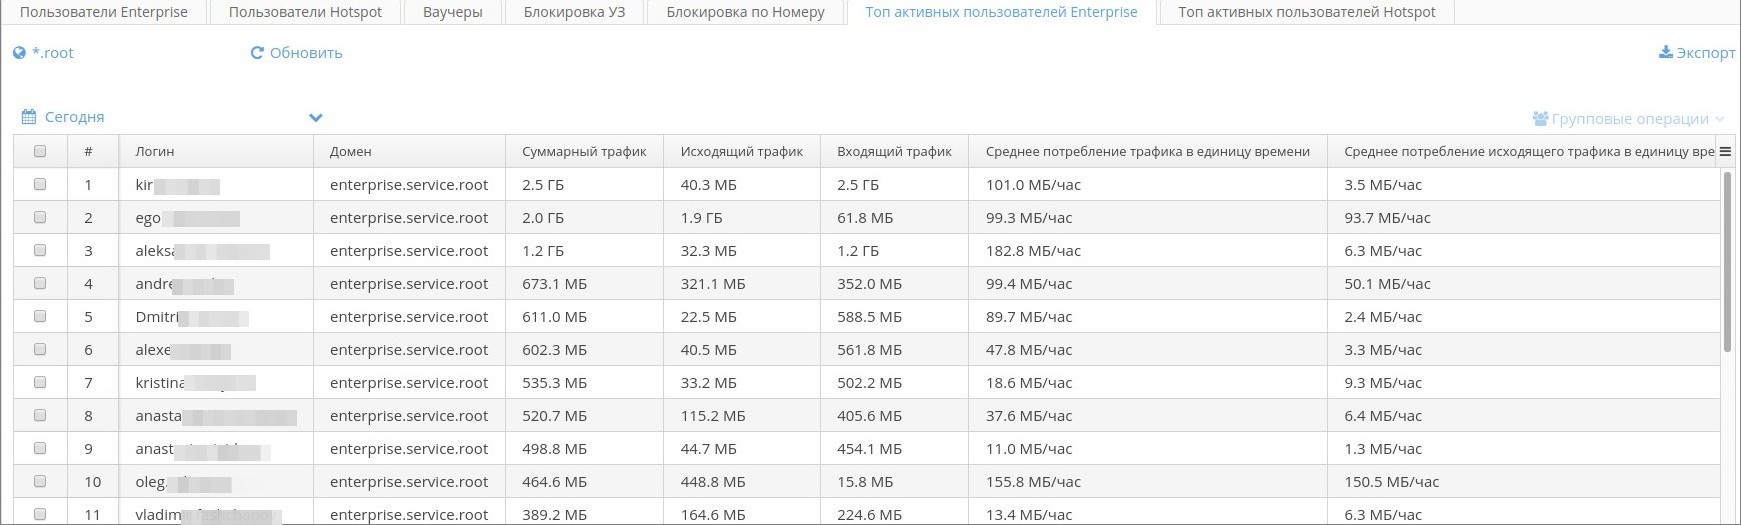Check the checkbox for row 5
The image size is (1741, 525).
coord(40,316)
